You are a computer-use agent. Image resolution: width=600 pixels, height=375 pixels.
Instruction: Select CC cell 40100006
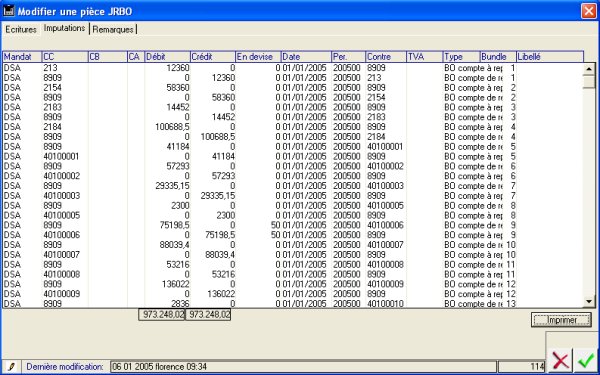click(61, 235)
